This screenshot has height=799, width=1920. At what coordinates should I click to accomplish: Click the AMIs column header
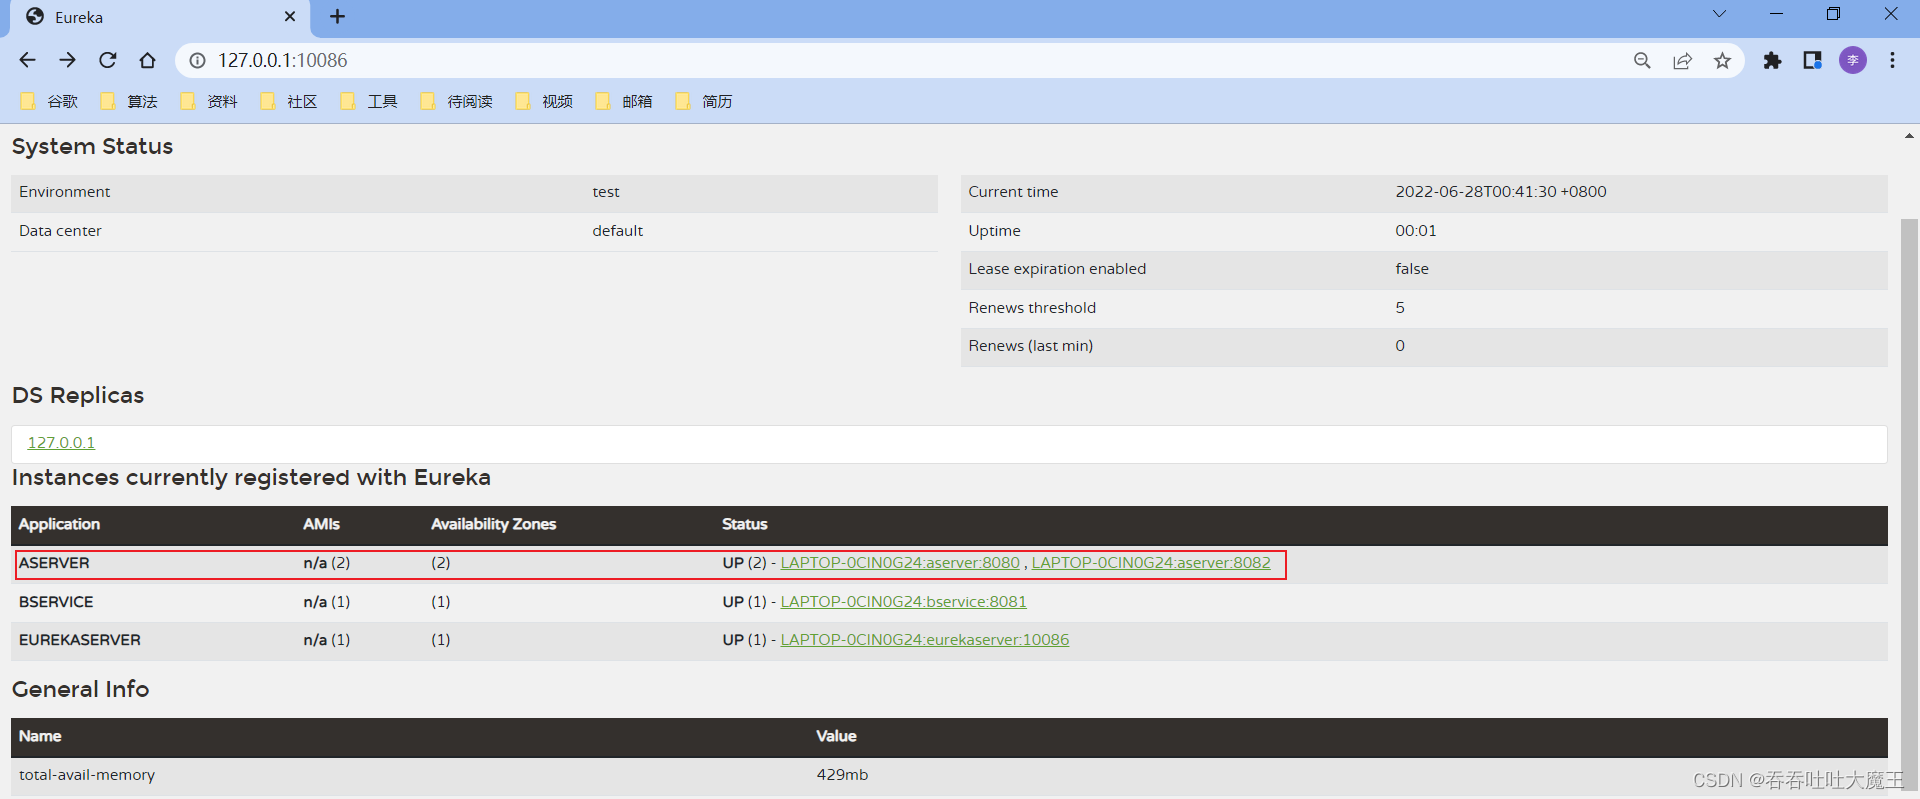[x=322, y=524]
